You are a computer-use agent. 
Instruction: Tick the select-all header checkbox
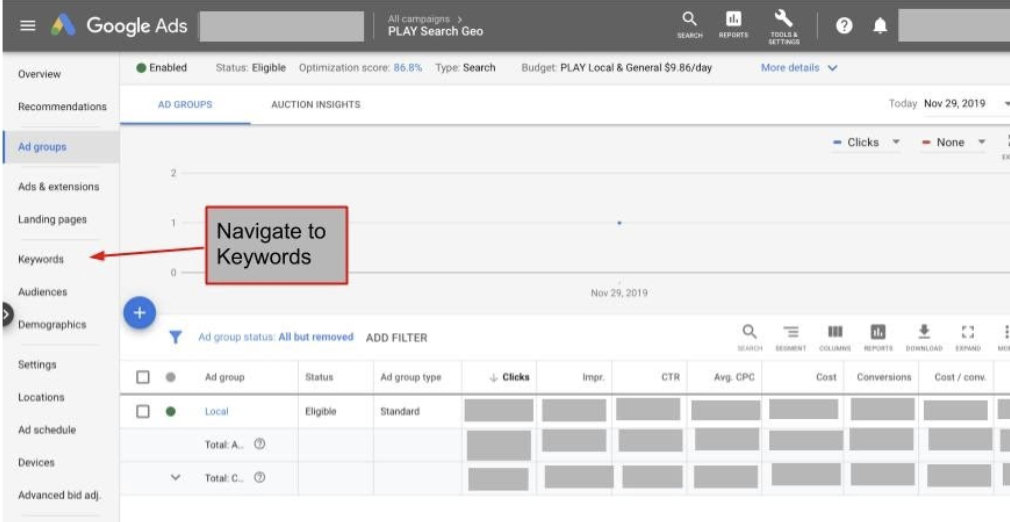coord(143,377)
